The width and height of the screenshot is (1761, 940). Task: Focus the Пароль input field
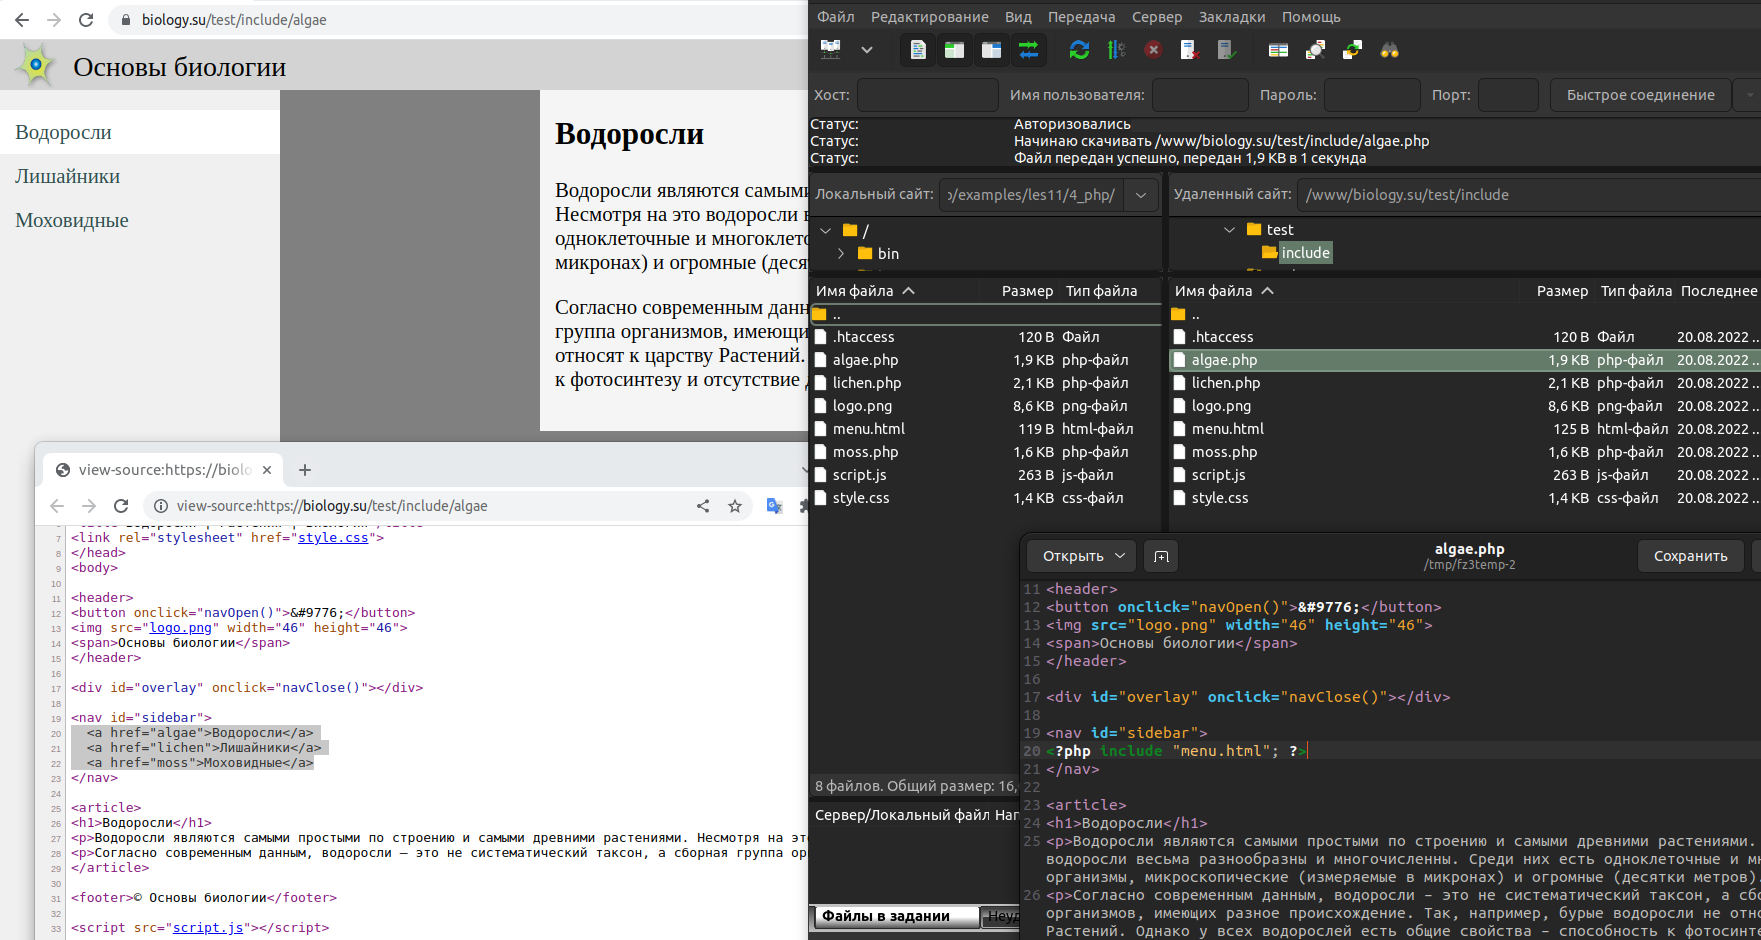[1372, 95]
